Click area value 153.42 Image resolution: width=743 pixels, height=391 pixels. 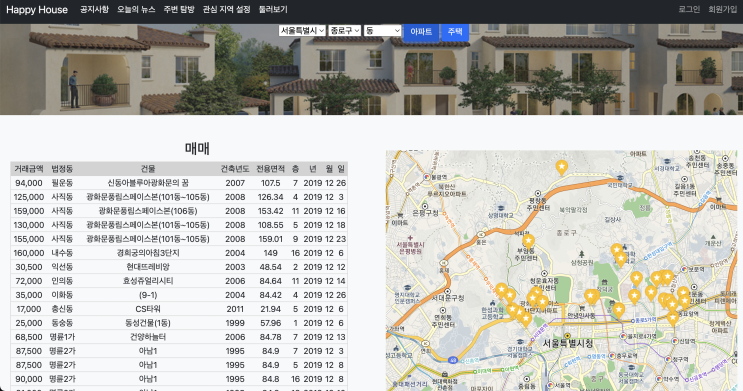pos(271,211)
